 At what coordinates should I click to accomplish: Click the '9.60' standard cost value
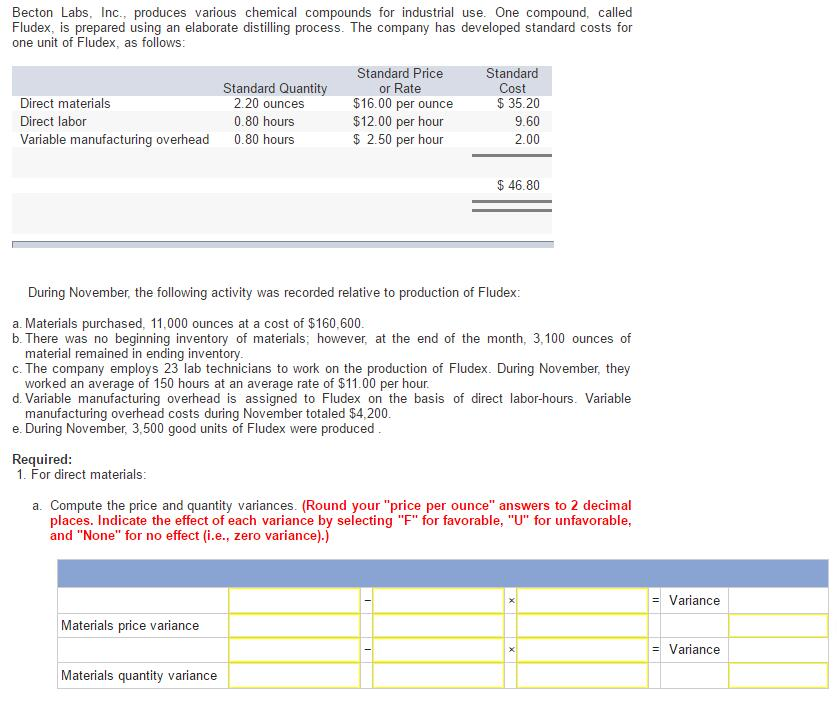[527, 122]
